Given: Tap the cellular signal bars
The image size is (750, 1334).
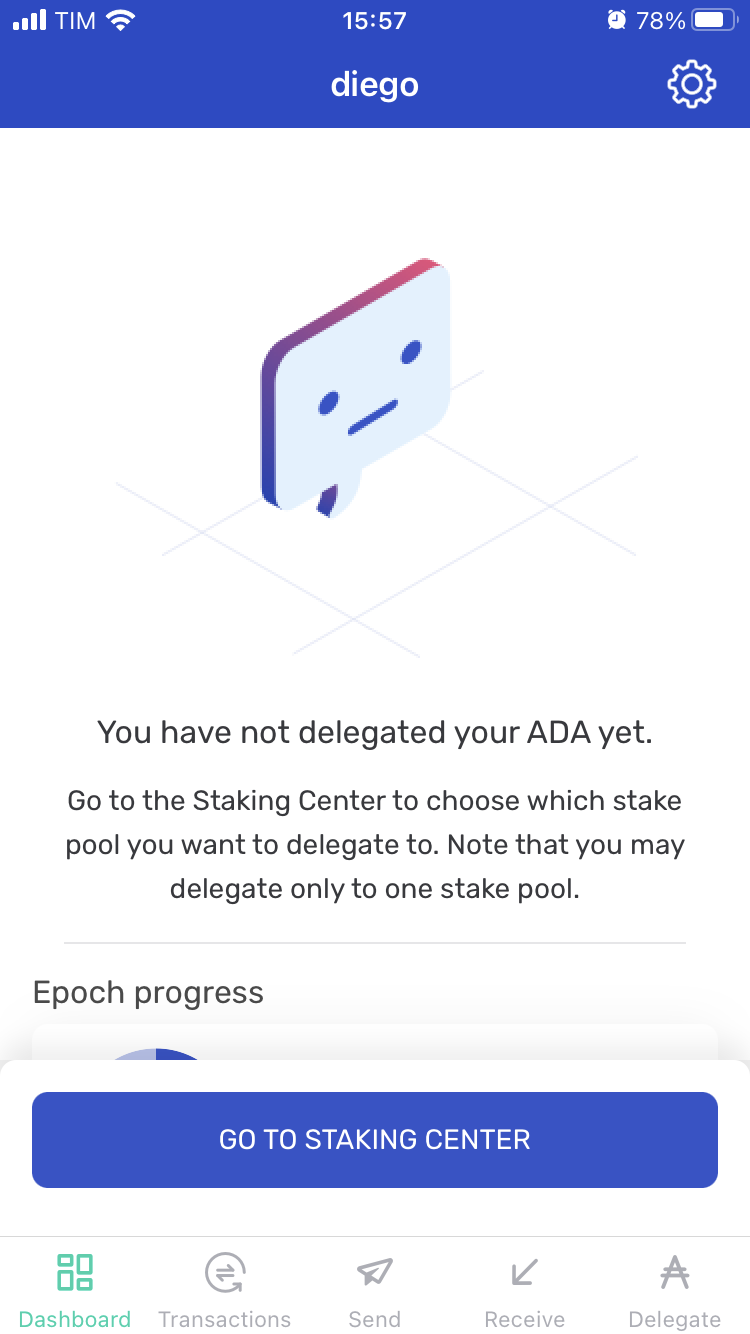Looking at the screenshot, I should (30, 21).
